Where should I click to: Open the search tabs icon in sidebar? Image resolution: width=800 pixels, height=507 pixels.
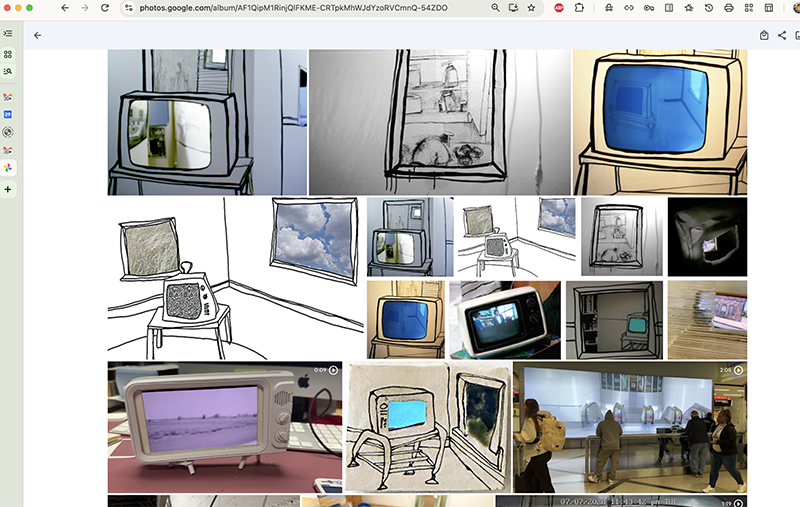[x=8, y=71]
